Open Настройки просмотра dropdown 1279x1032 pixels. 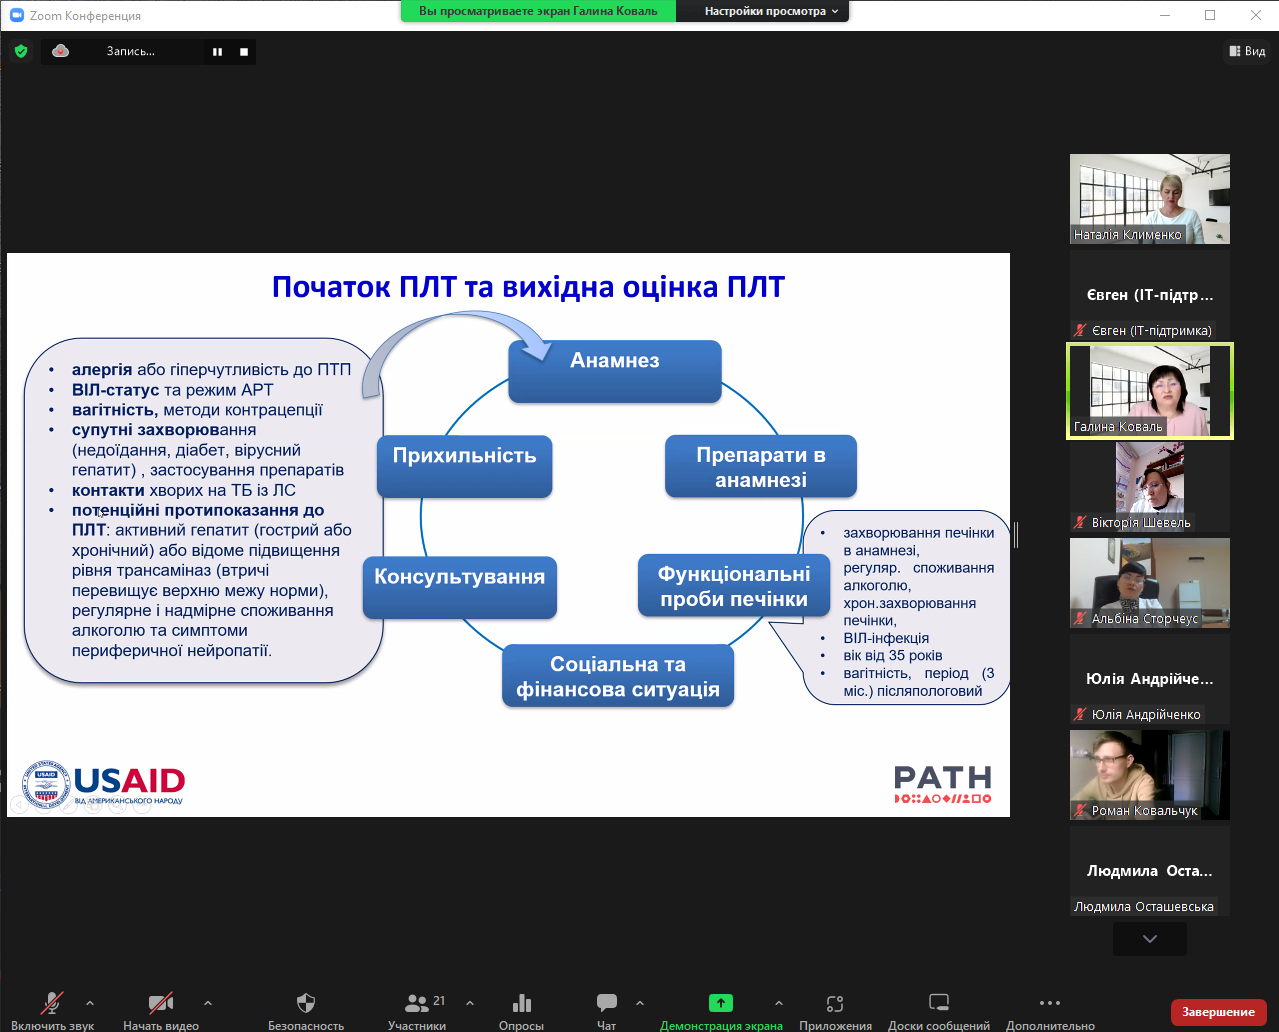(x=771, y=11)
